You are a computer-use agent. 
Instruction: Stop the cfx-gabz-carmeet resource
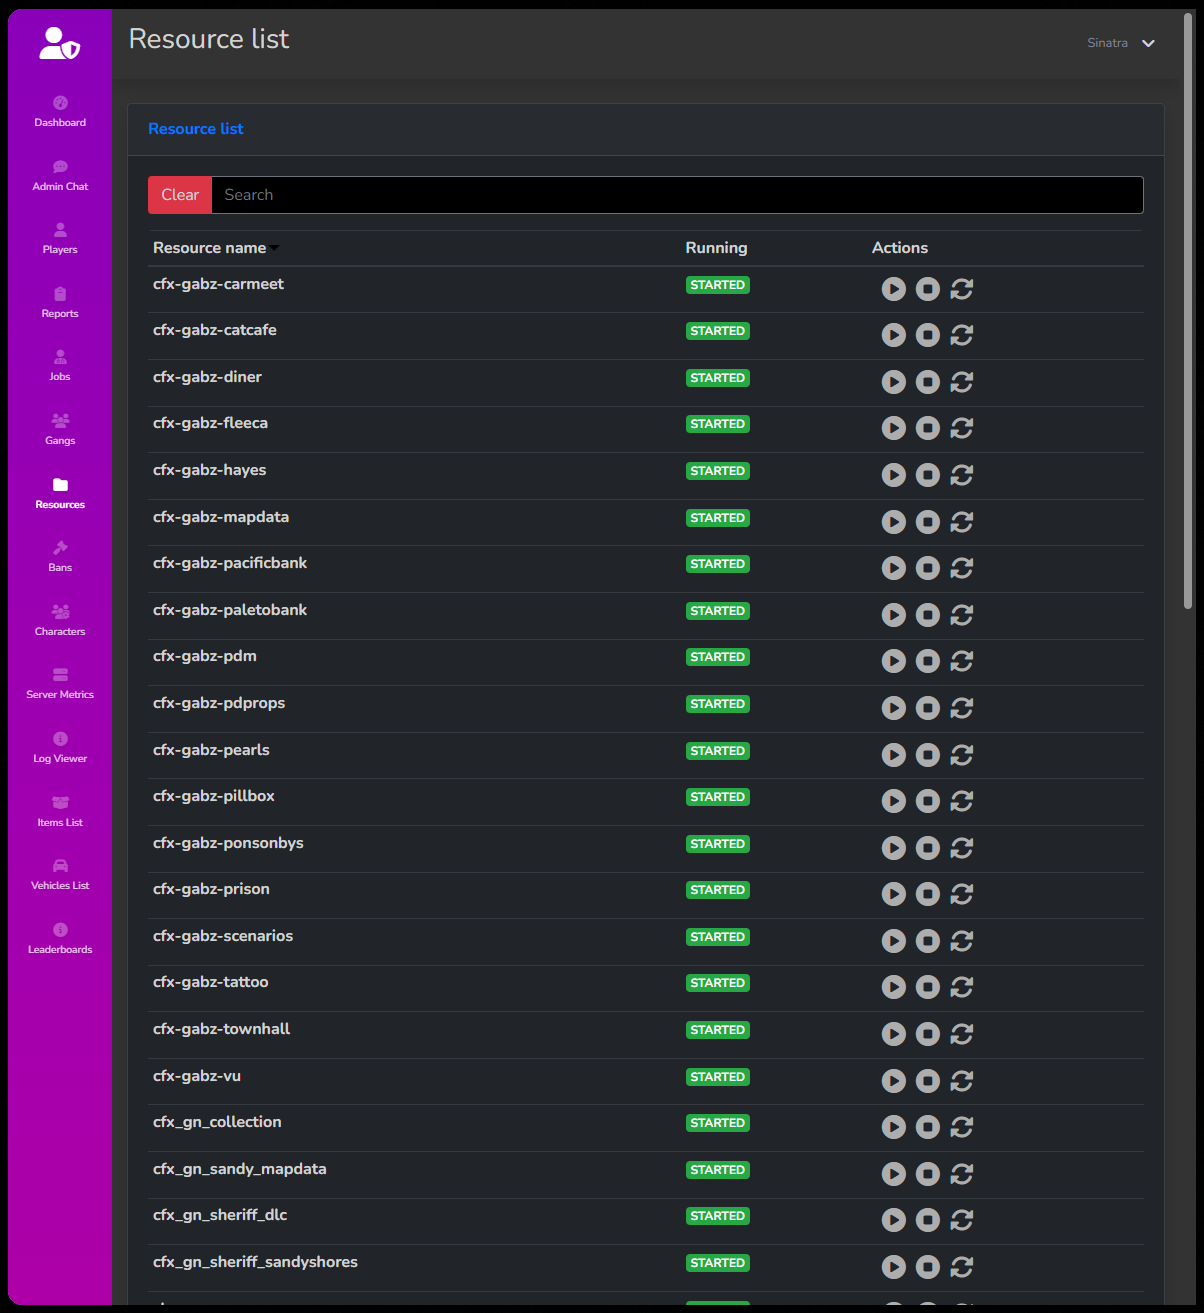click(928, 289)
